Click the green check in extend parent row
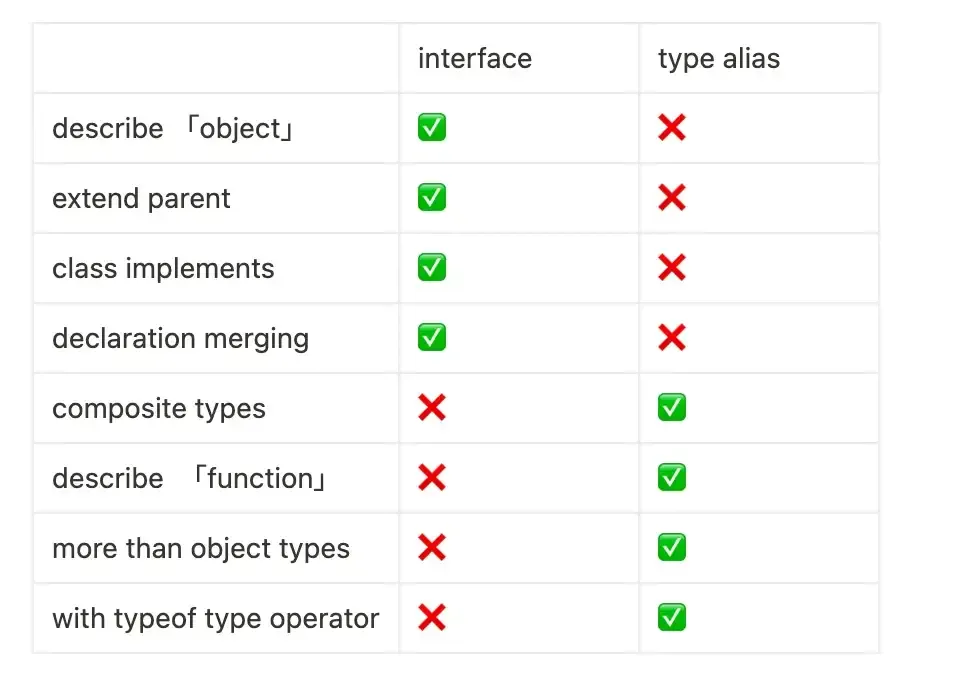The width and height of the screenshot is (968, 688). (432, 198)
